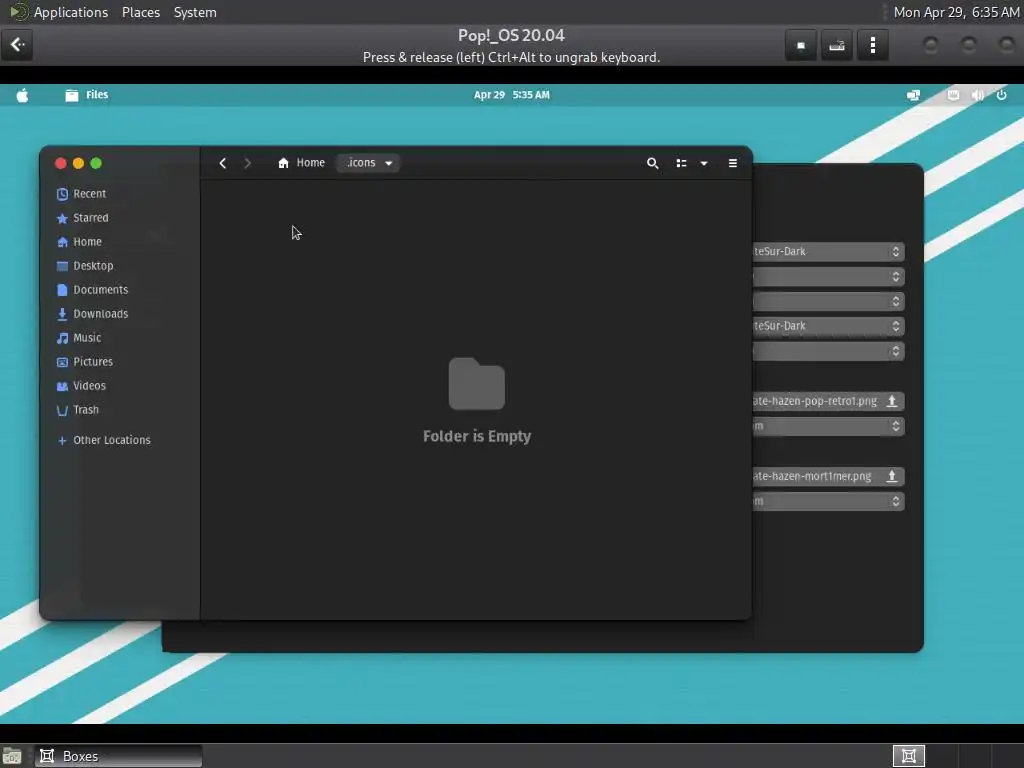Open Boxes keyboard shortcuts button

pyautogui.click(x=837, y=46)
